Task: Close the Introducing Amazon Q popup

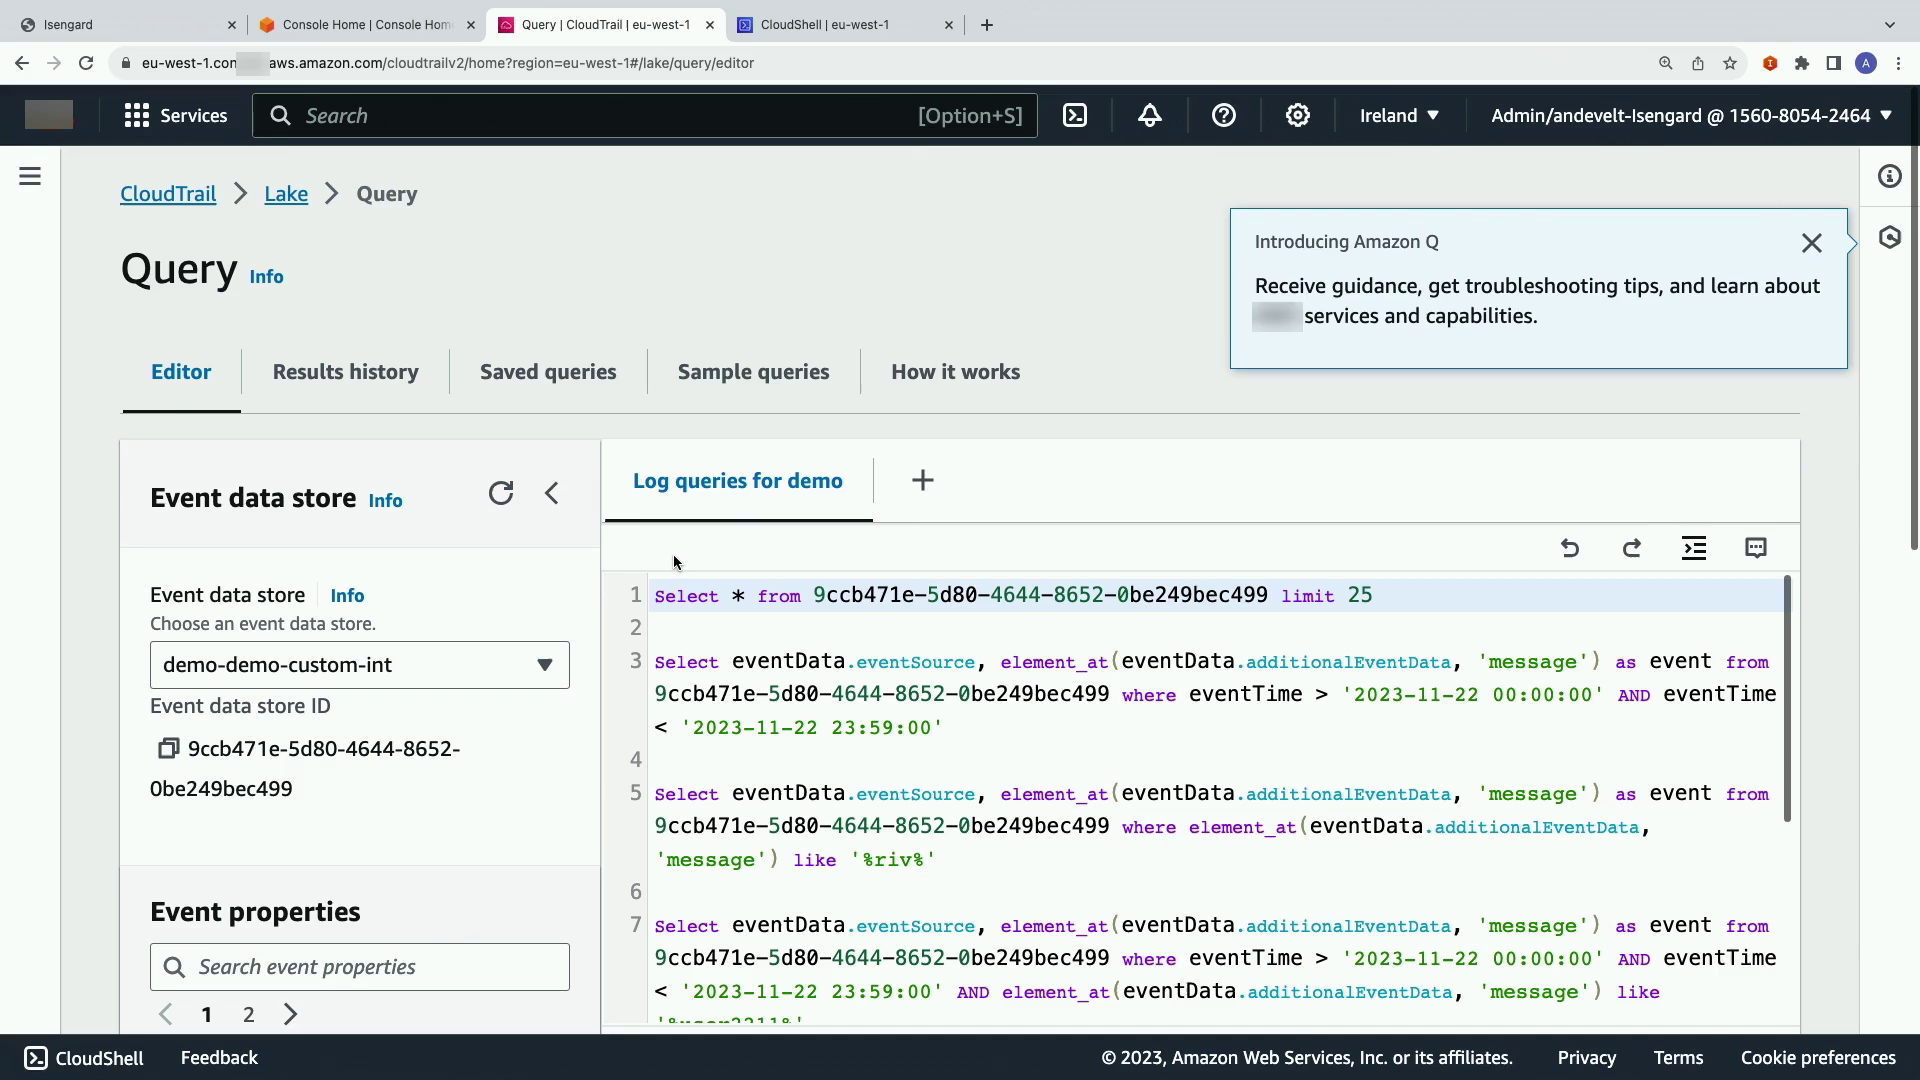Action: 1811,243
